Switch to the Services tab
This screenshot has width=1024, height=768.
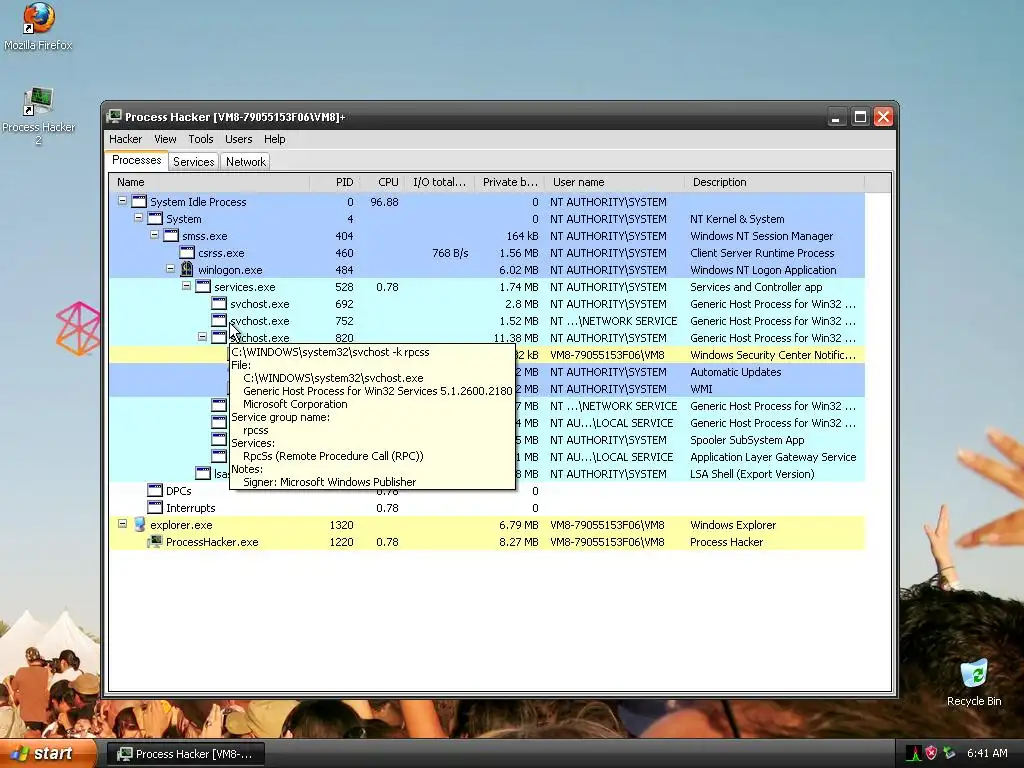point(193,162)
